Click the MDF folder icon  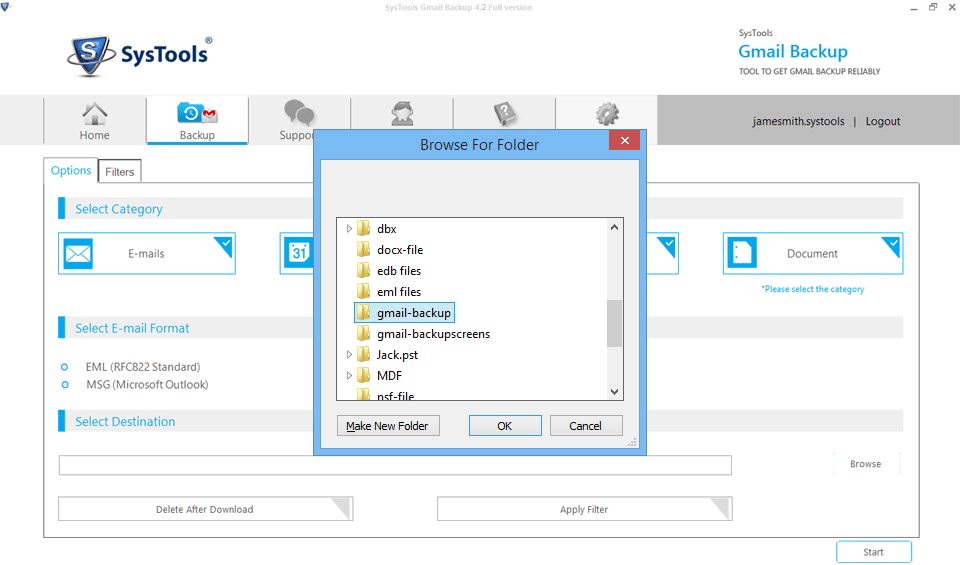tap(364, 376)
